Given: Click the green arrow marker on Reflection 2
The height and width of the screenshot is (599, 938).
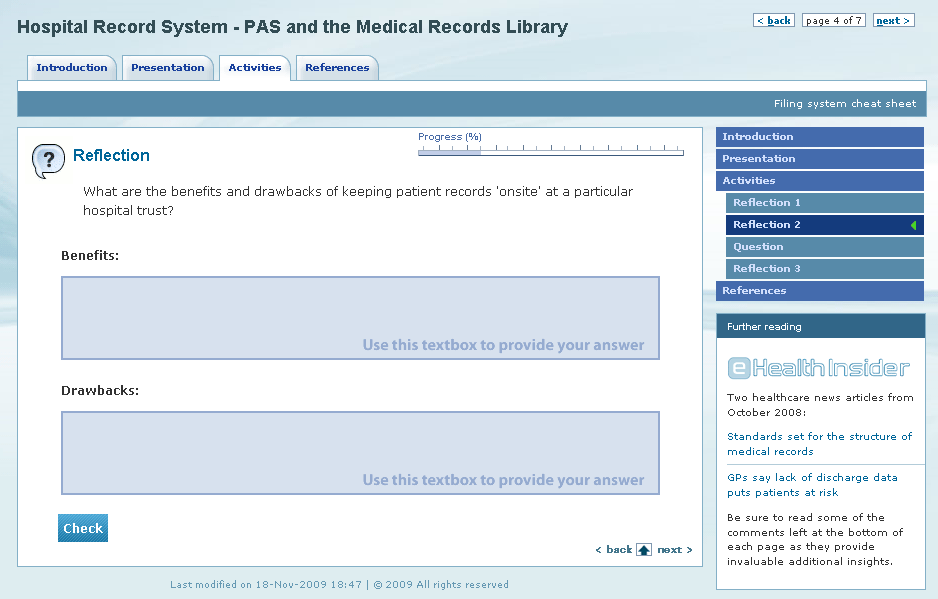Looking at the screenshot, I should coord(913,225).
